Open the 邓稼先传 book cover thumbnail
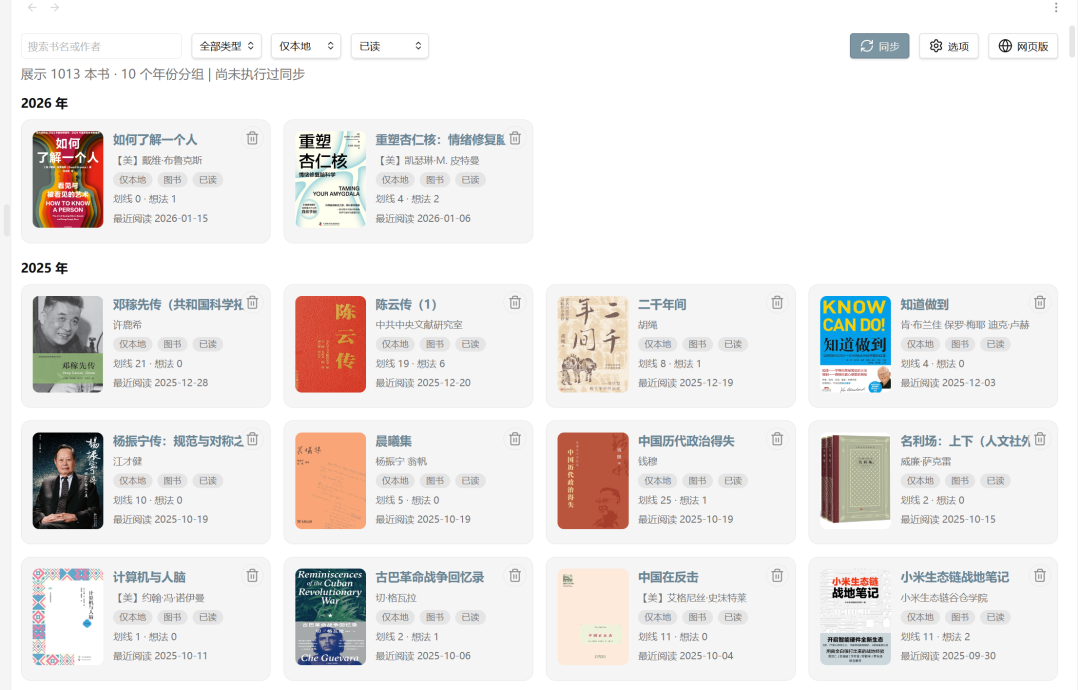Screen dimensions: 1080x690 68,344
